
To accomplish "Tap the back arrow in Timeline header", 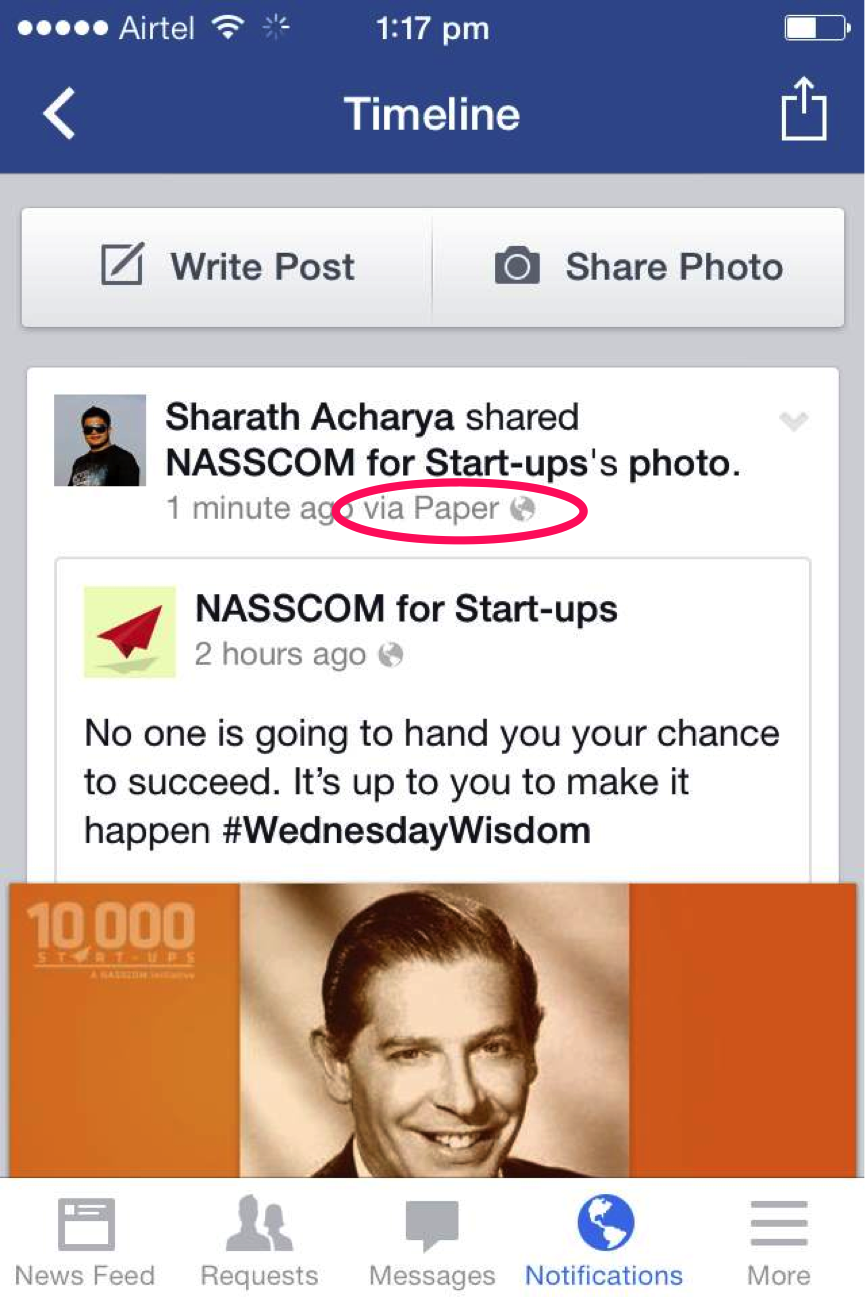I will tap(60, 112).
